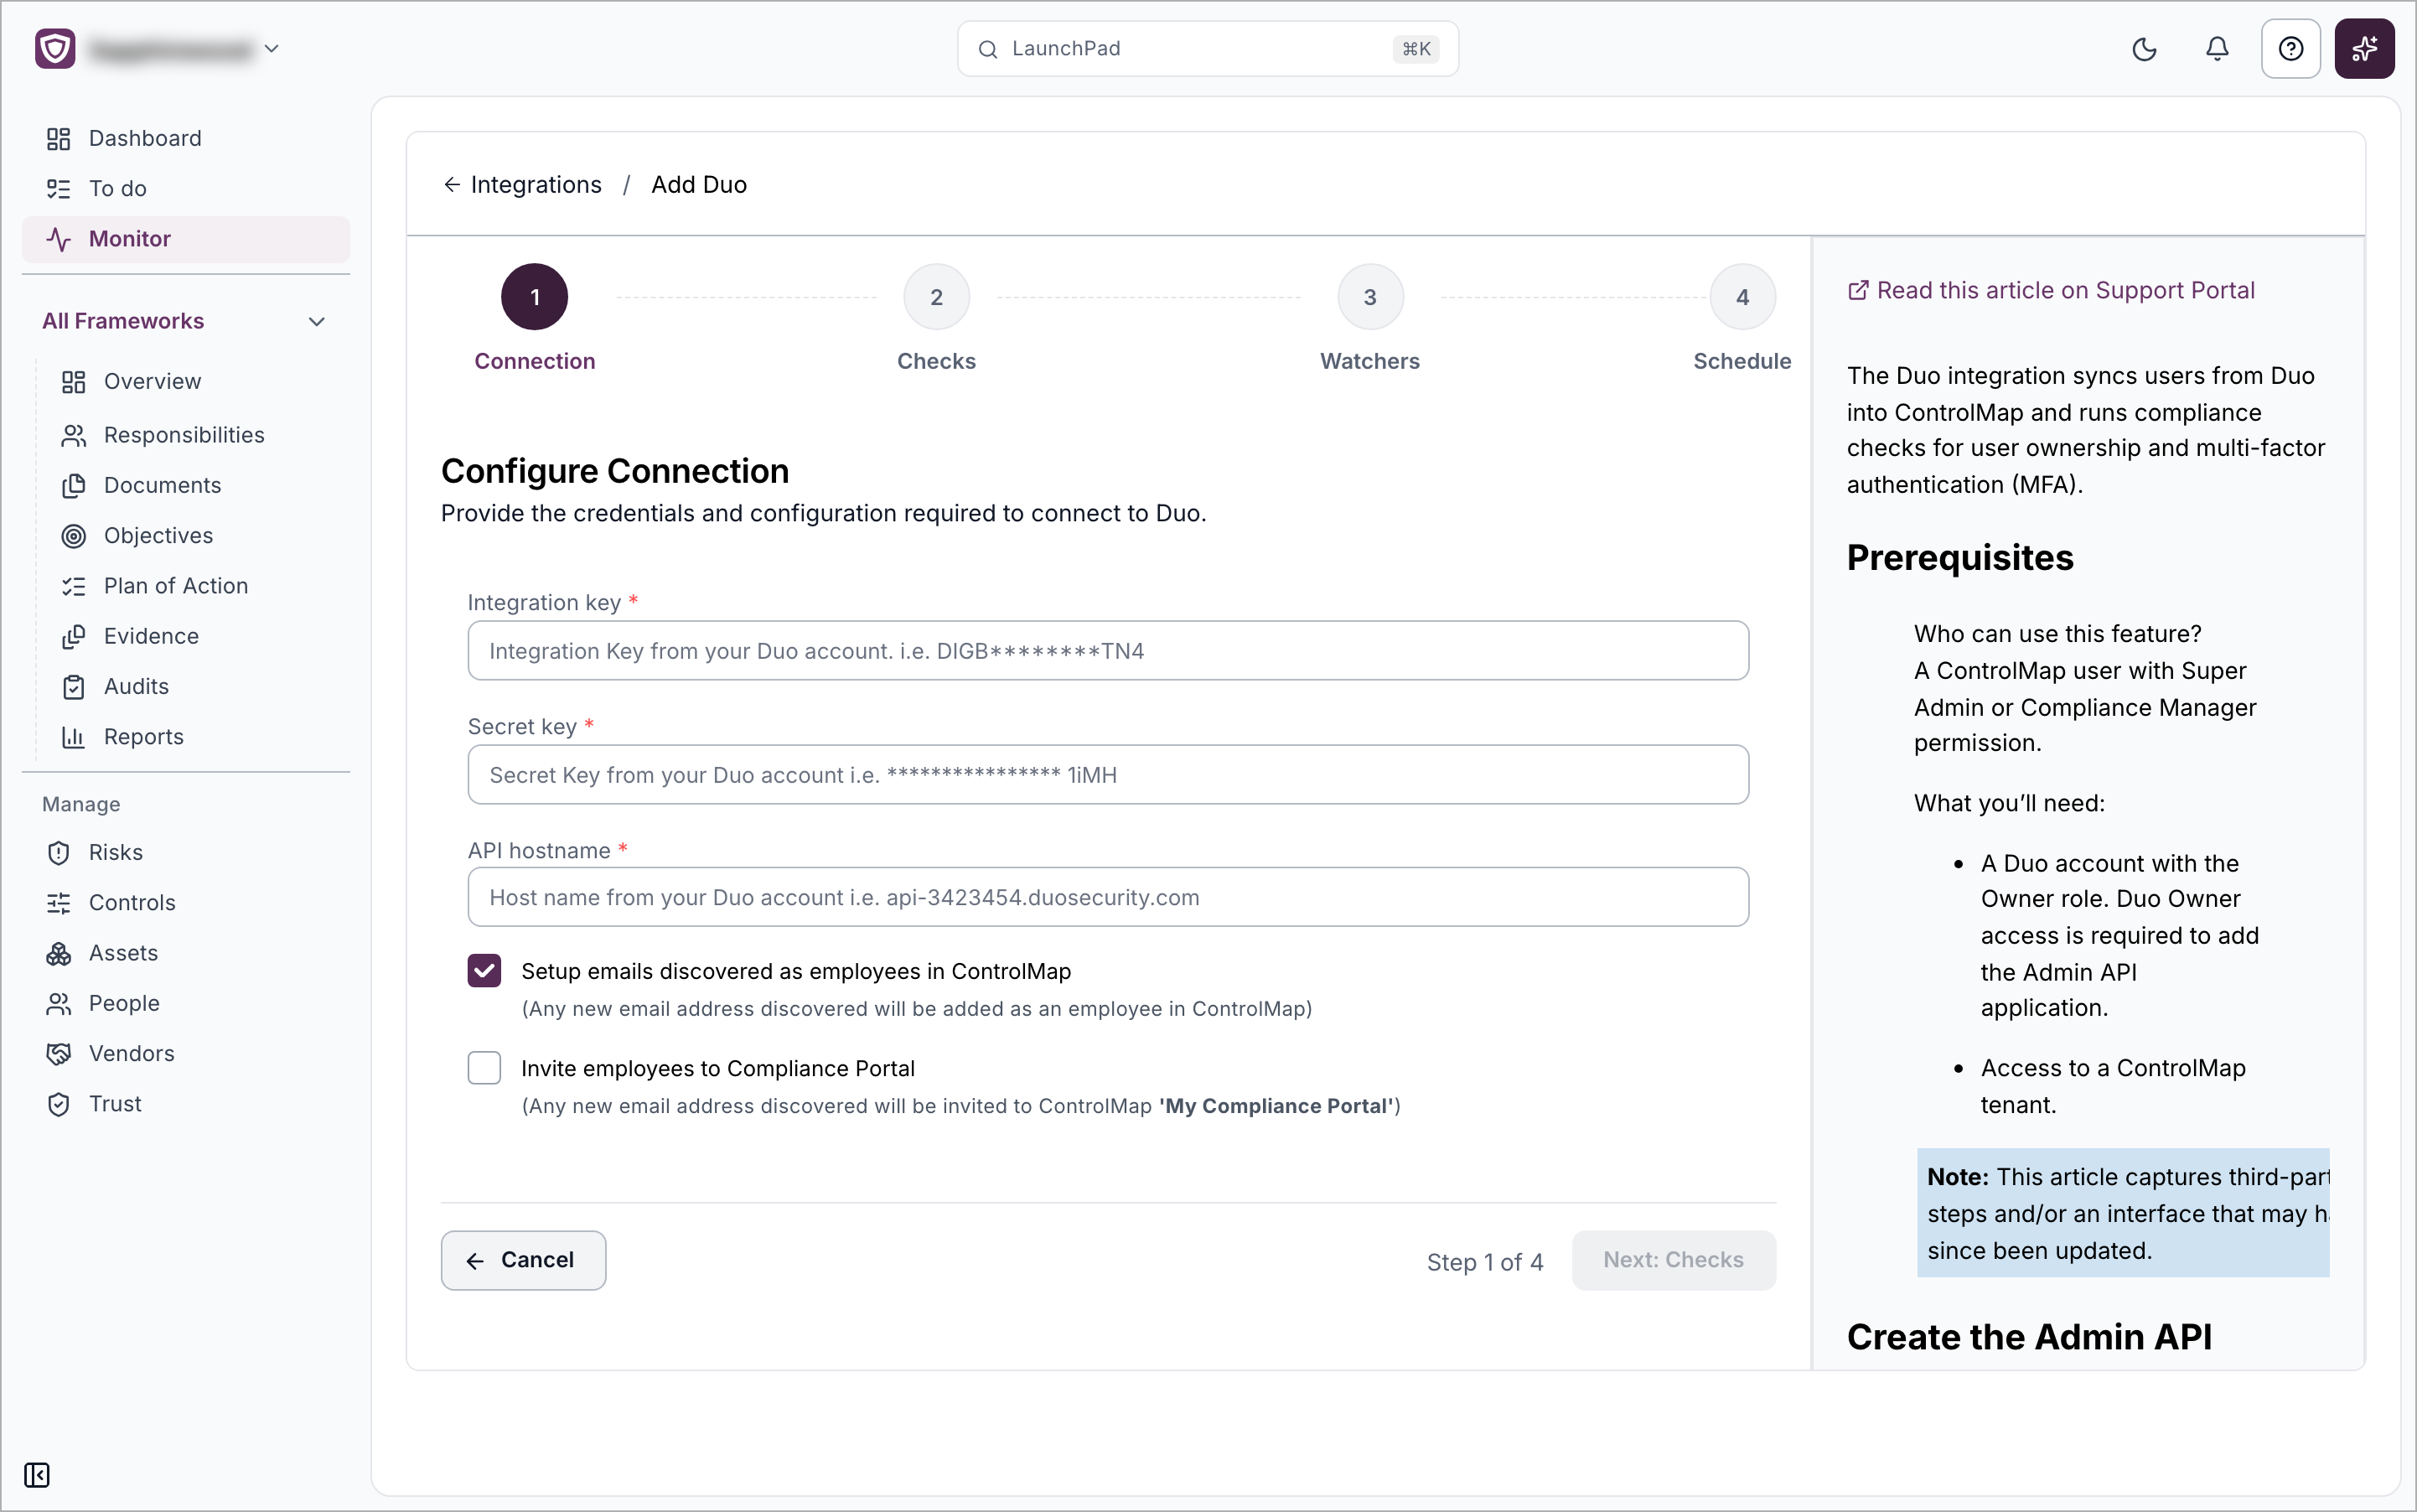Open Dashboard from the sidebar
Viewport: 2417px width, 1512px height.
point(186,138)
